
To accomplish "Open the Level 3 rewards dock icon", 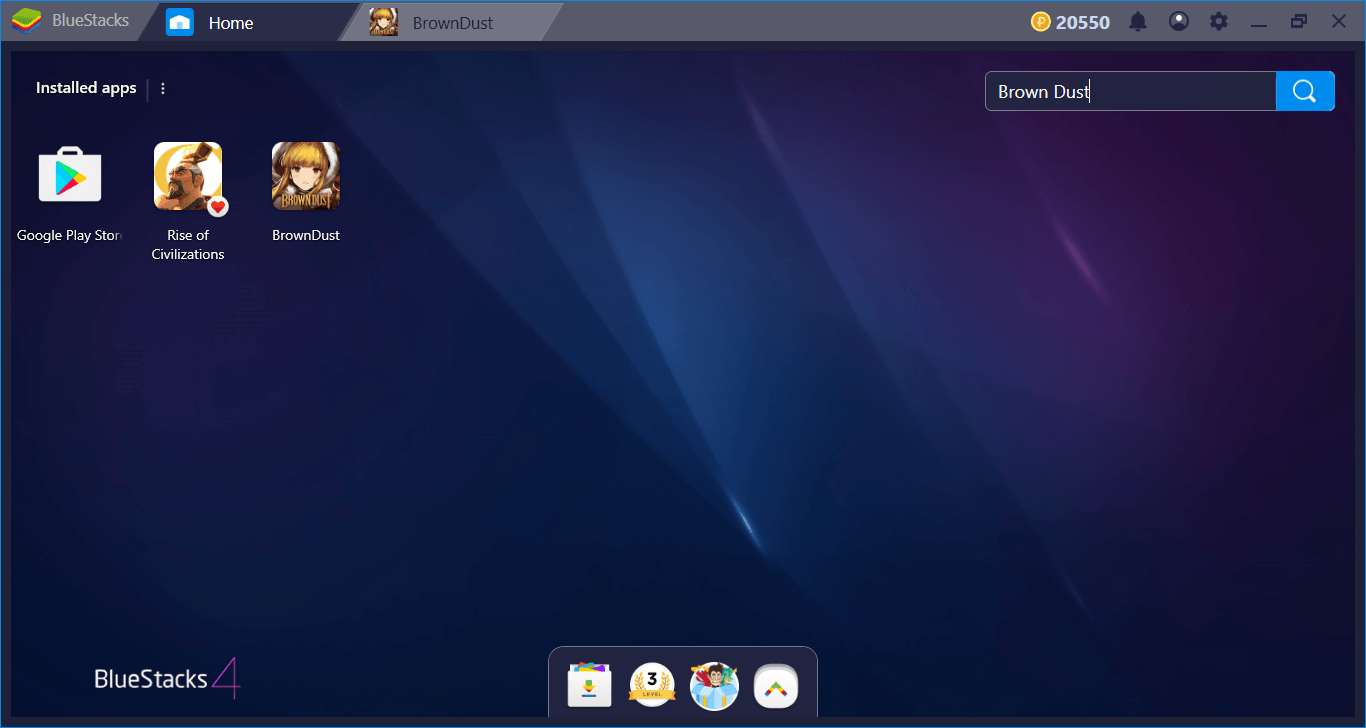I will [652, 686].
